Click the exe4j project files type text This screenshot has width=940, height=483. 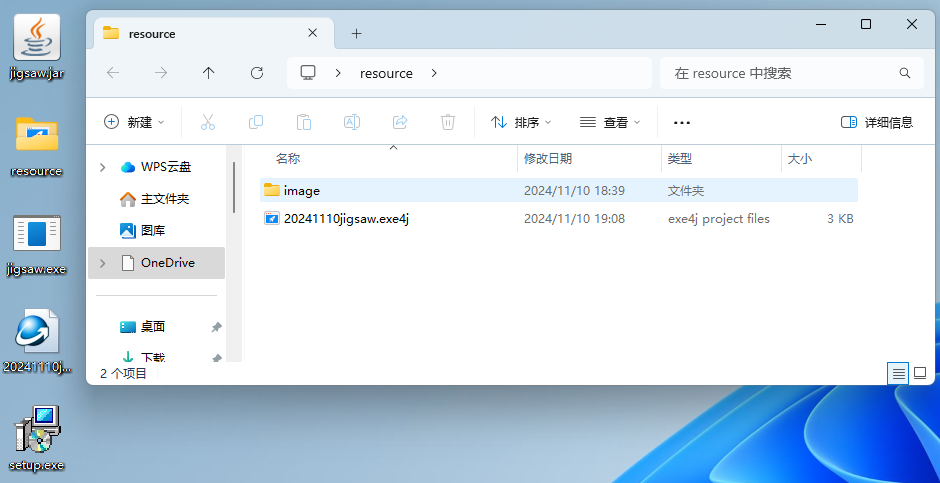[x=719, y=219]
